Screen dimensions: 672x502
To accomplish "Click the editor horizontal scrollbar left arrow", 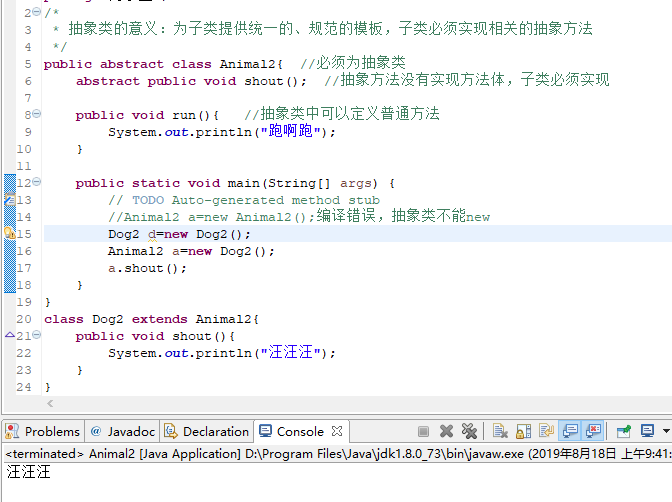I will click(x=50, y=403).
